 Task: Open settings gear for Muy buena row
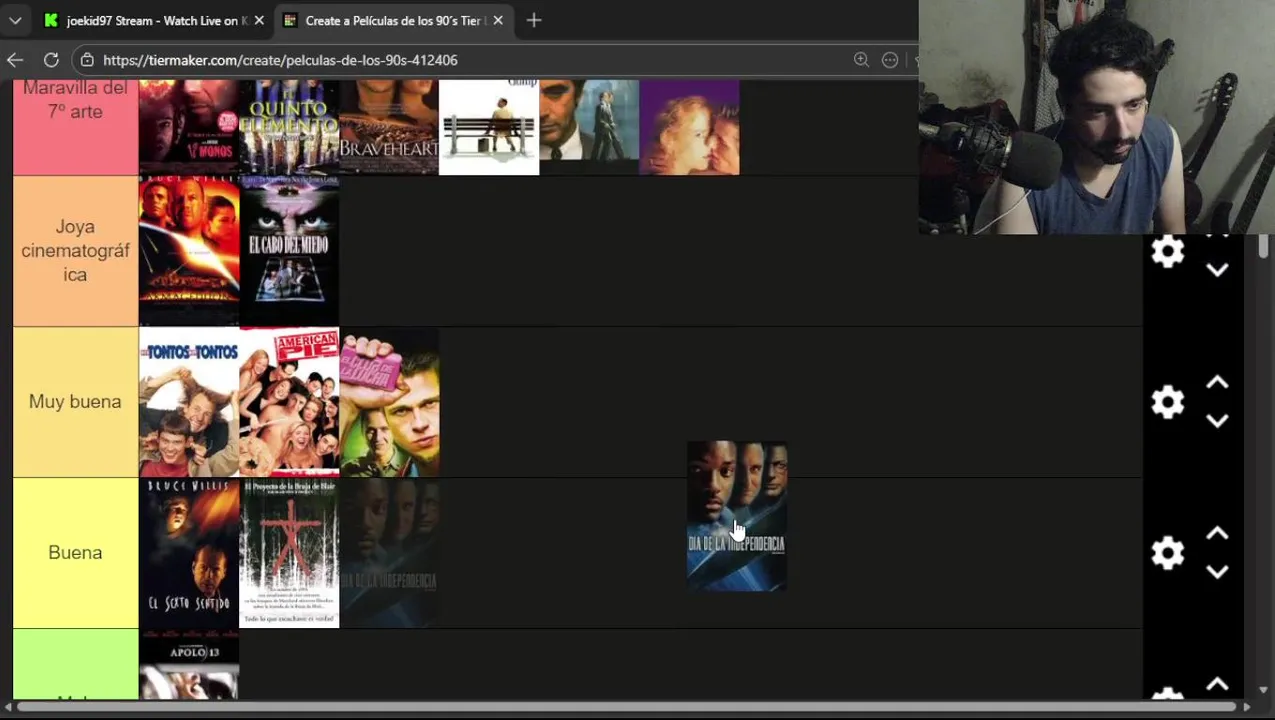coord(1167,402)
